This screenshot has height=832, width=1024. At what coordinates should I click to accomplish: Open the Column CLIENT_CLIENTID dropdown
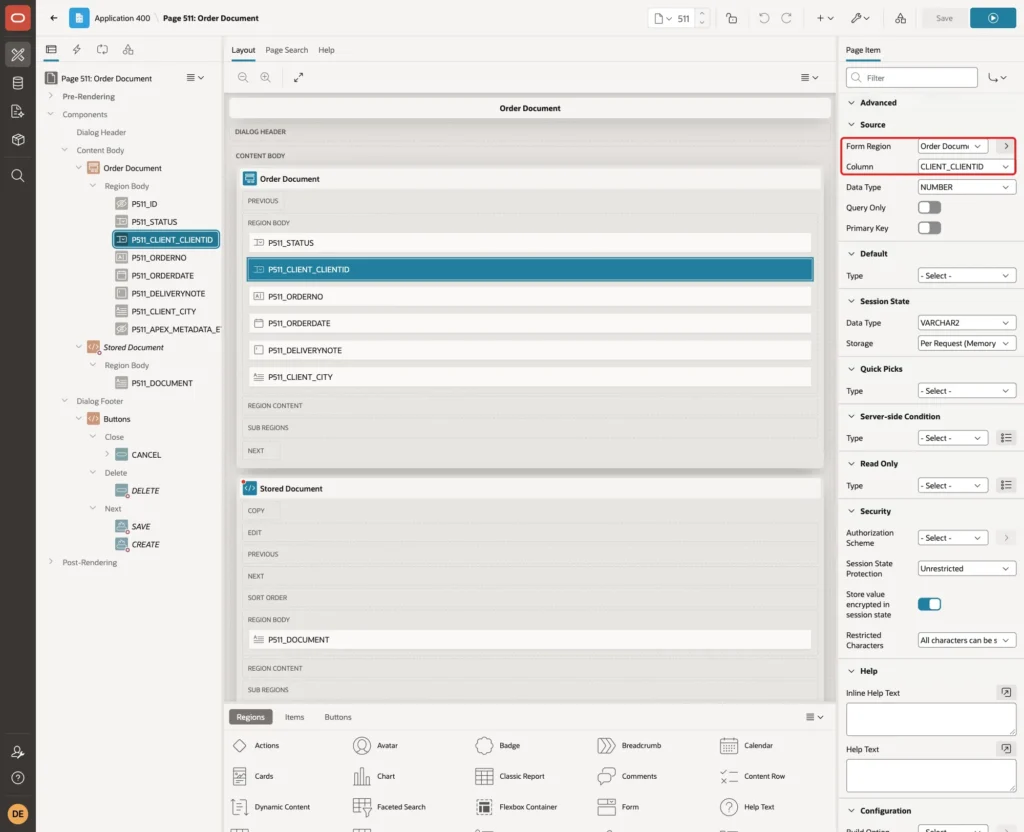click(967, 167)
